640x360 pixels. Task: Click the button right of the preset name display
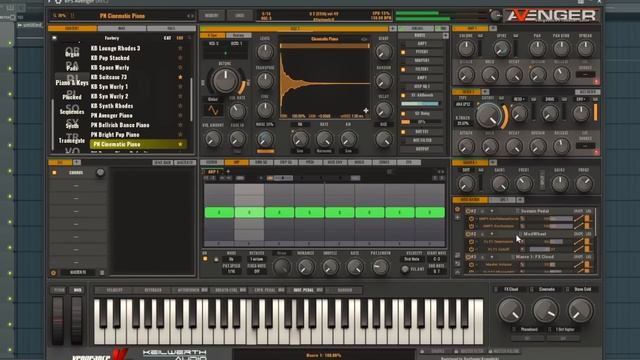211,16
